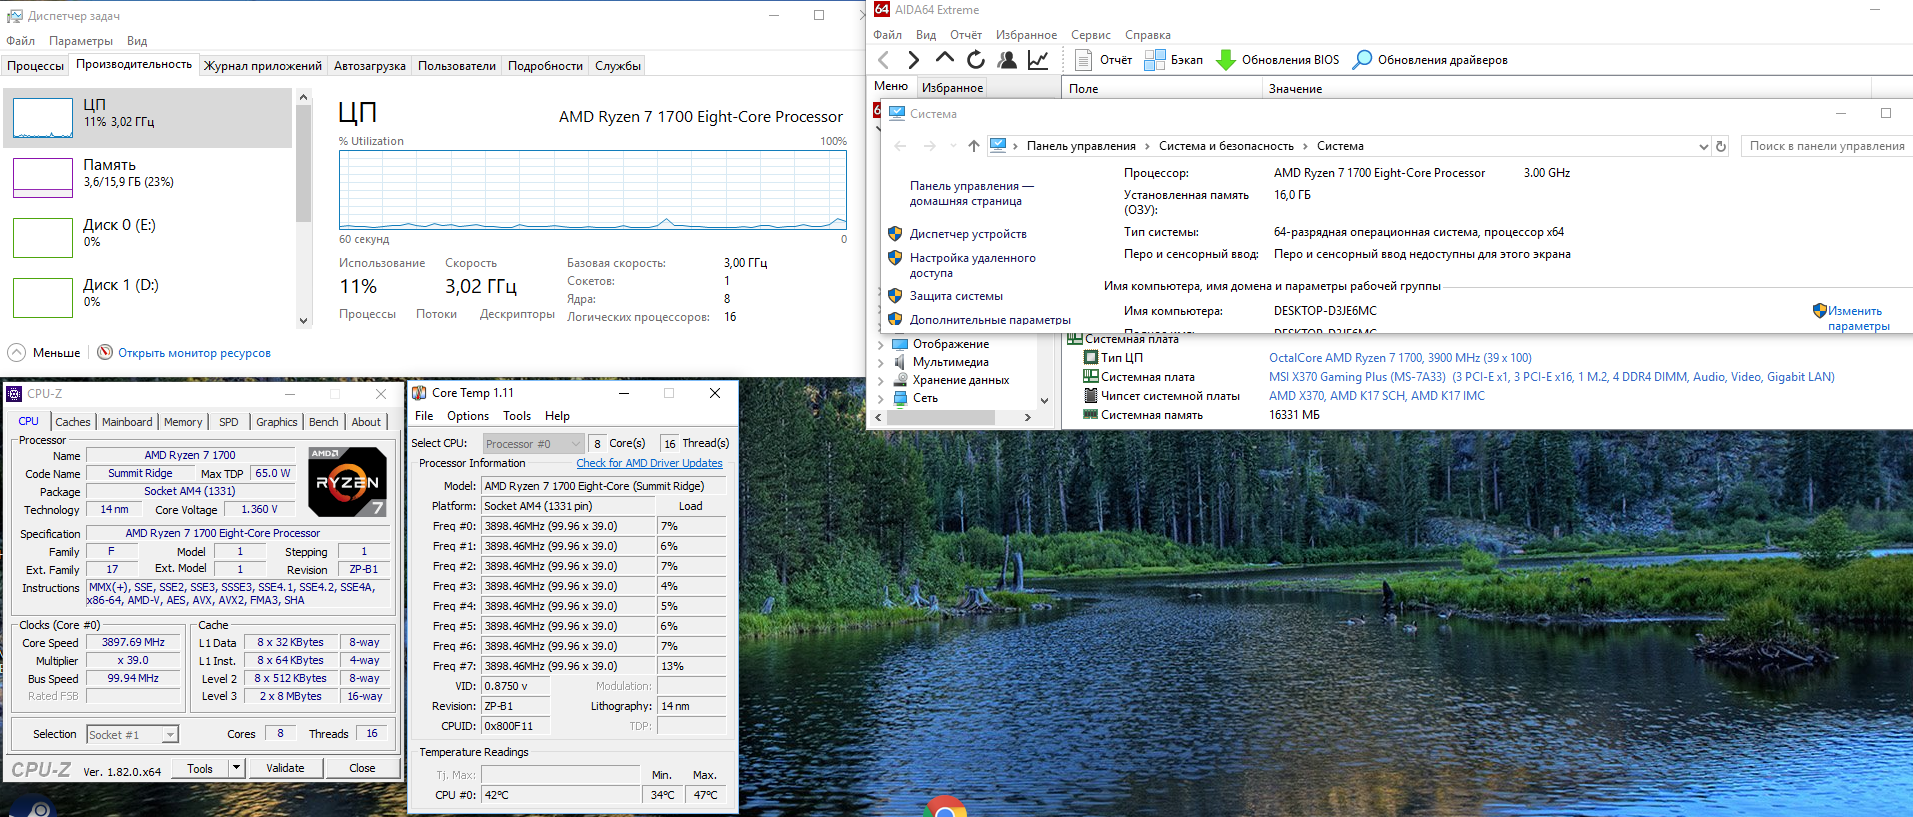This screenshot has height=817, width=1913.
Task: Click the CPU-Z title bar icon
Action: click(14, 394)
